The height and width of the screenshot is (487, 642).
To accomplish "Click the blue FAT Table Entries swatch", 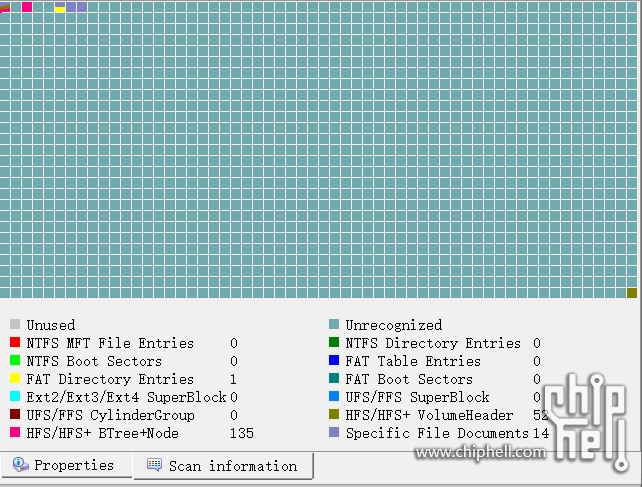I will 334,361.
